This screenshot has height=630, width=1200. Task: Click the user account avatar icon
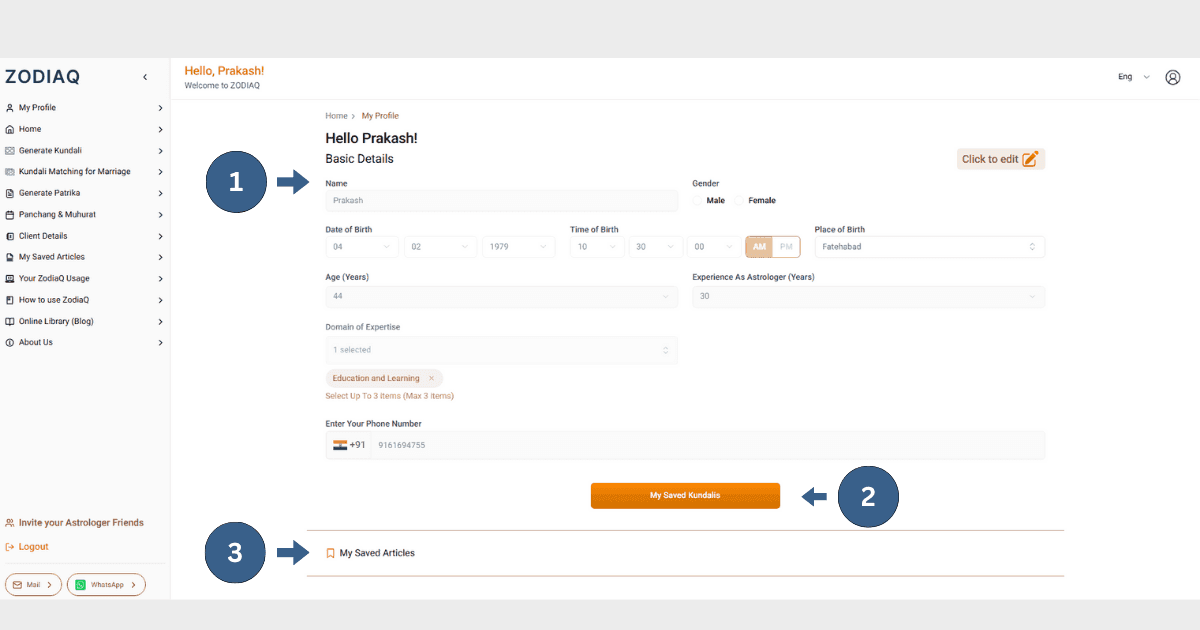point(1173,77)
